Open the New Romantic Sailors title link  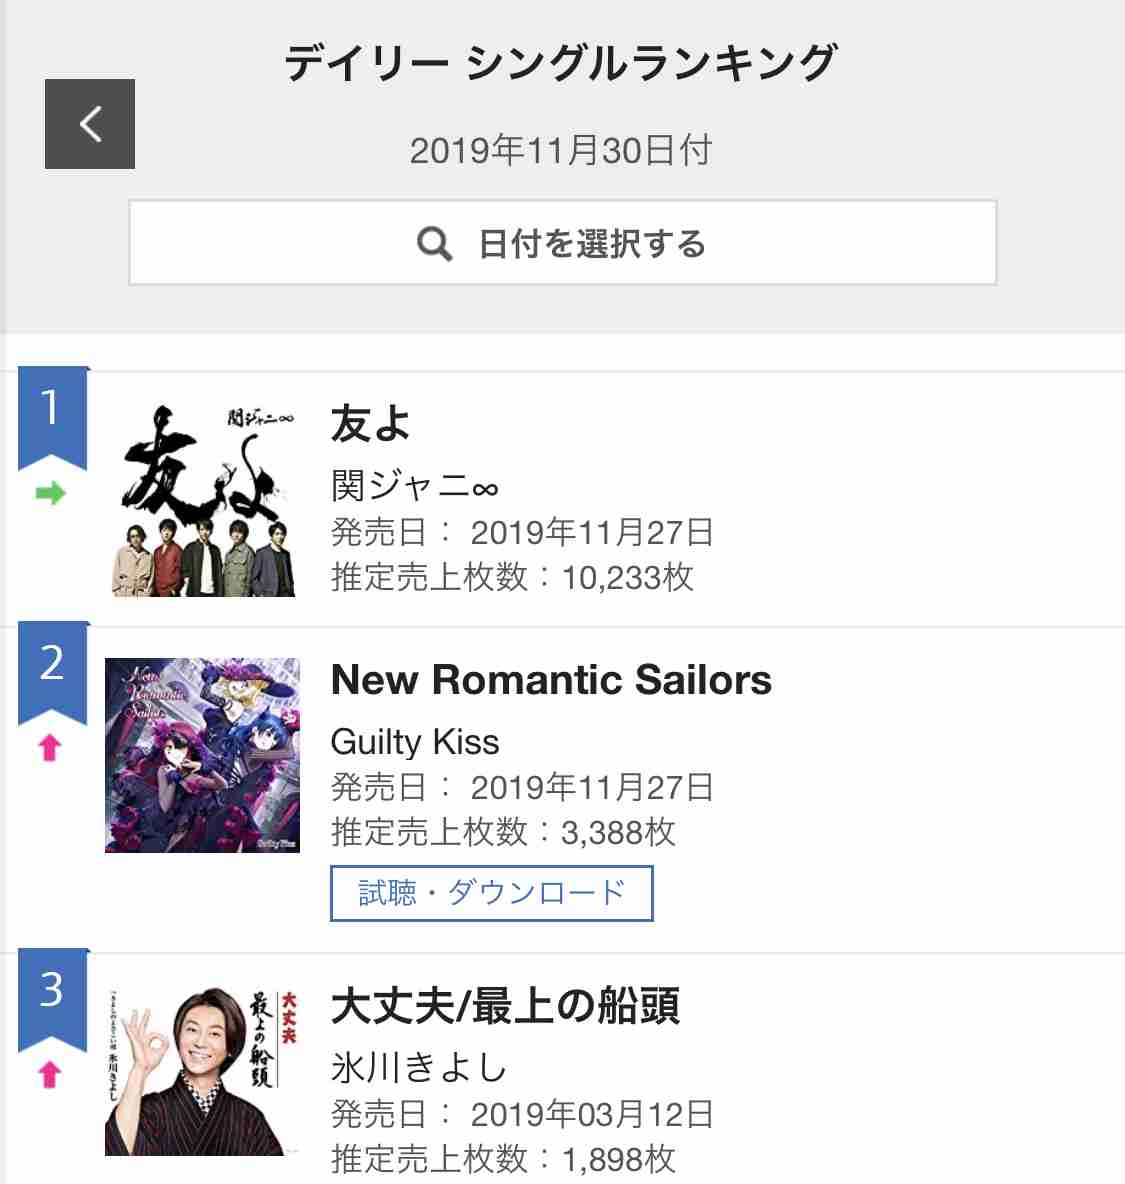551,680
